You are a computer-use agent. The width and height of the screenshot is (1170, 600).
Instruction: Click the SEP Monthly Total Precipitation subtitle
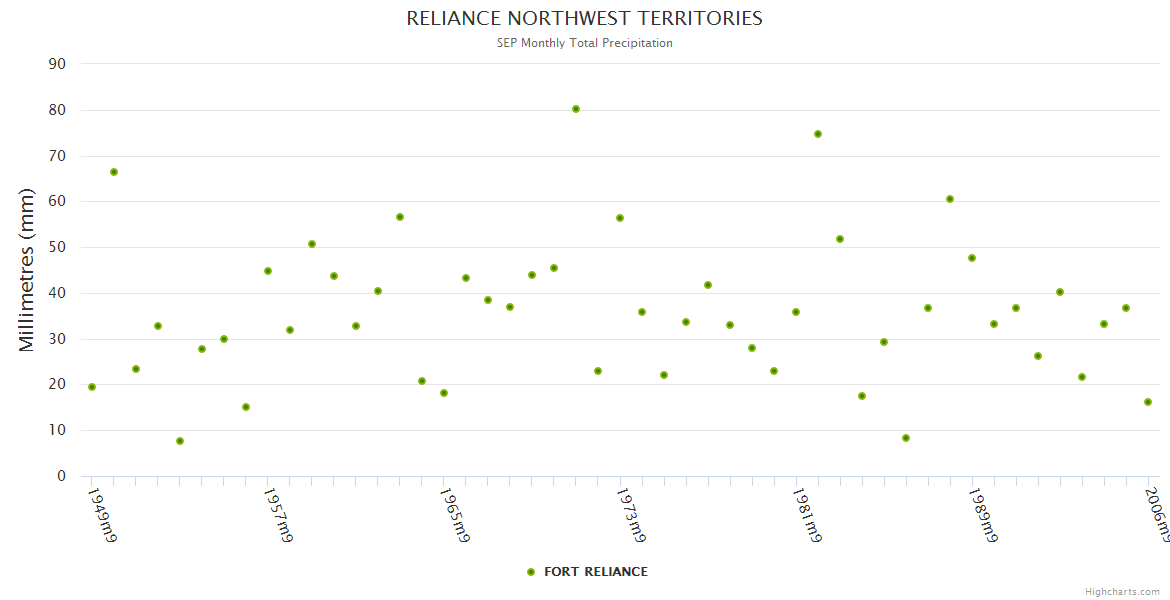[584, 43]
